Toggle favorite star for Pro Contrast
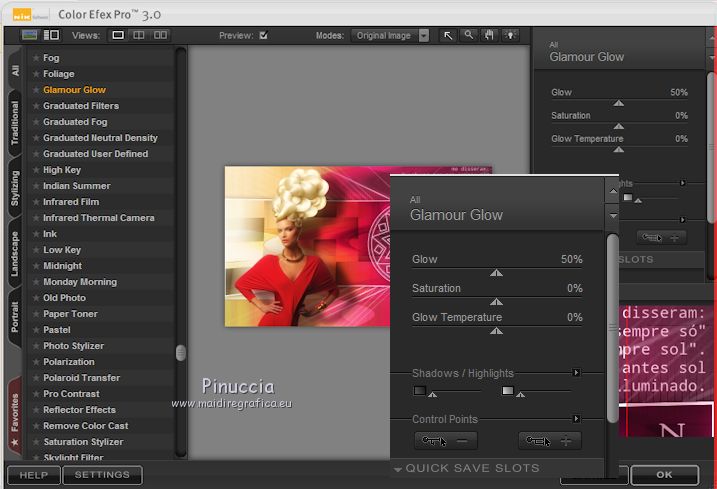This screenshot has height=489, width=717. tap(36, 394)
